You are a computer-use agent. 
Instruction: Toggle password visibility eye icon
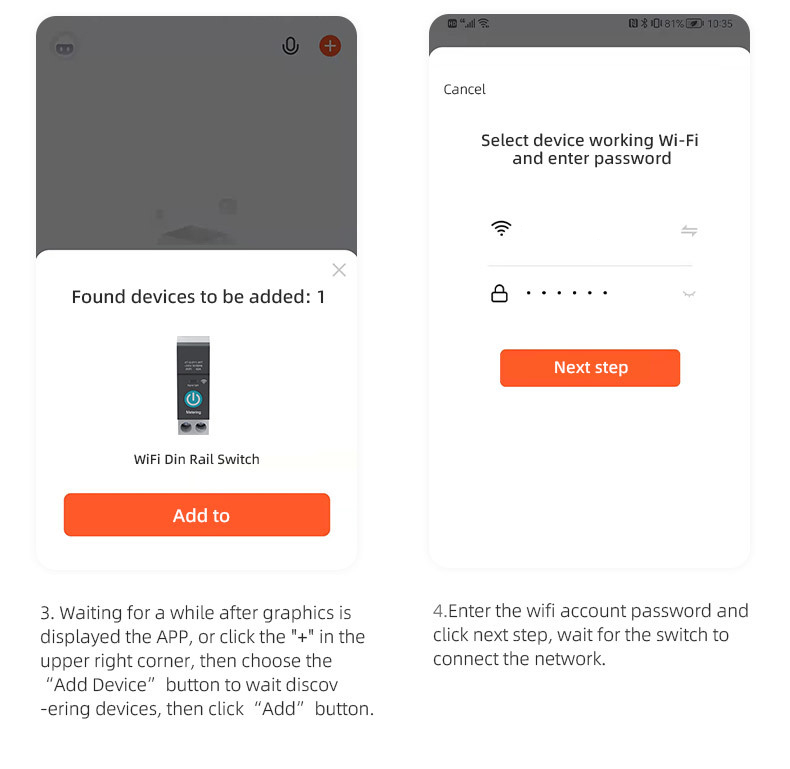[689, 294]
